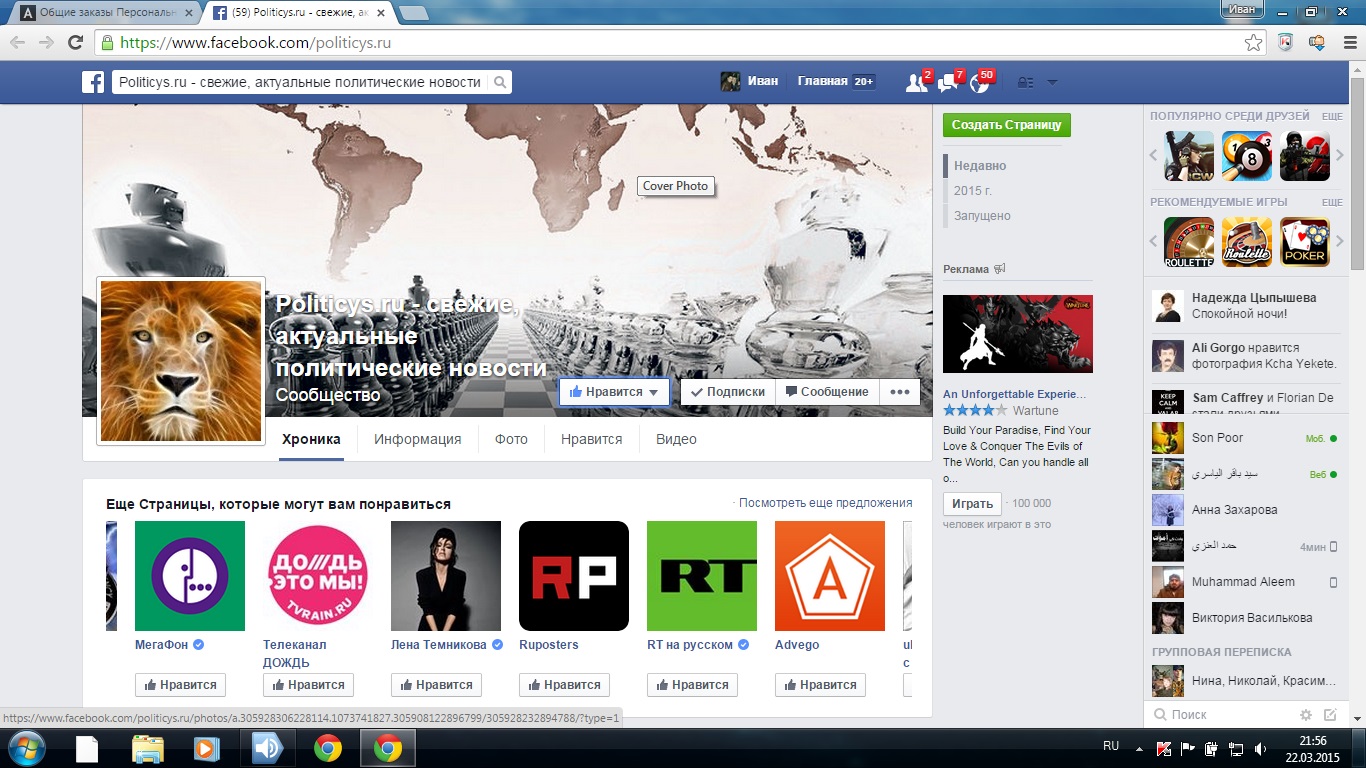Switch to the Информация tab
The height and width of the screenshot is (768, 1366).
pyautogui.click(x=418, y=439)
